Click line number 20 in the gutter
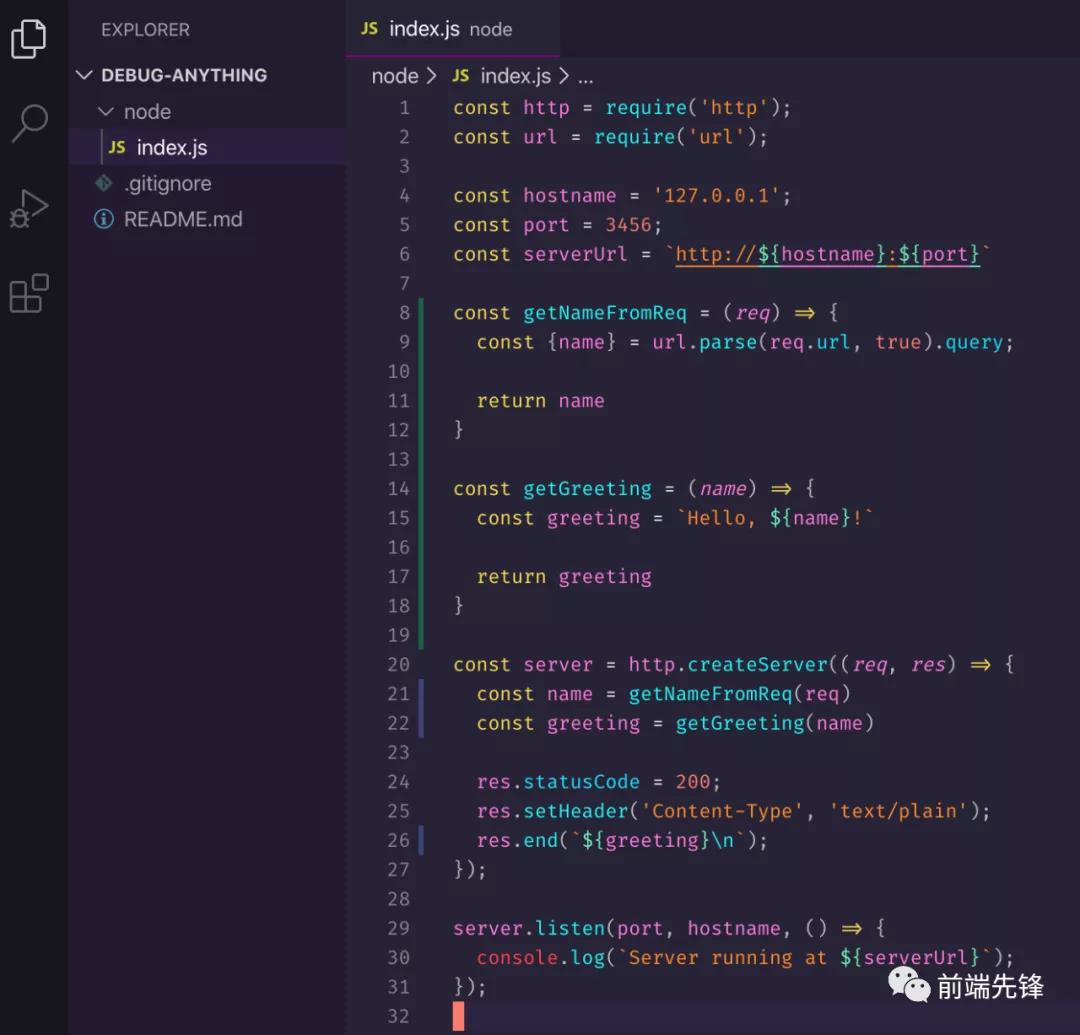Image resolution: width=1080 pixels, height=1035 pixels. (x=398, y=664)
